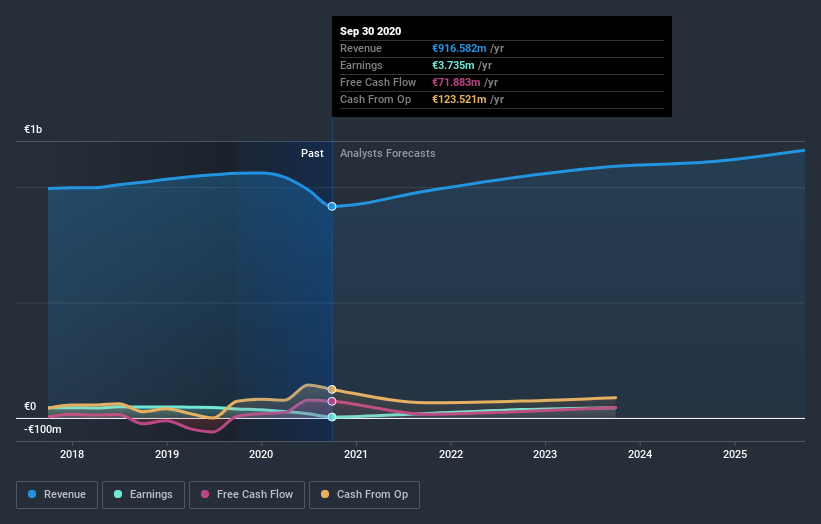
Task: Click the 2024 x-axis label
Action: (640, 454)
